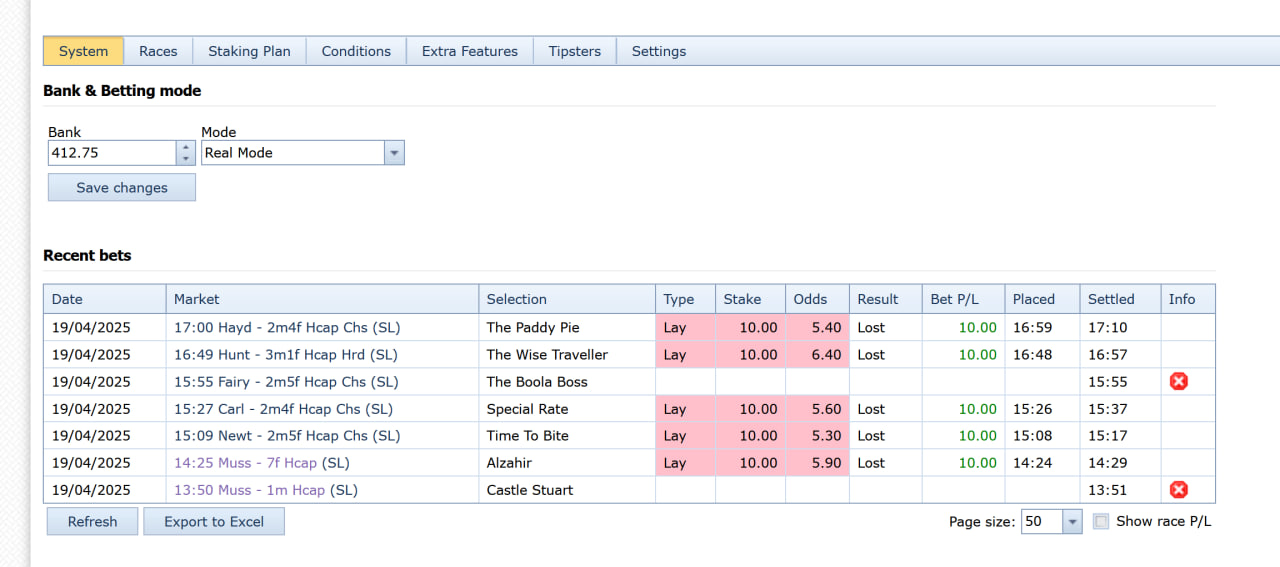Increase Bank value with up spinner arrow
1280x567 pixels.
185,147
